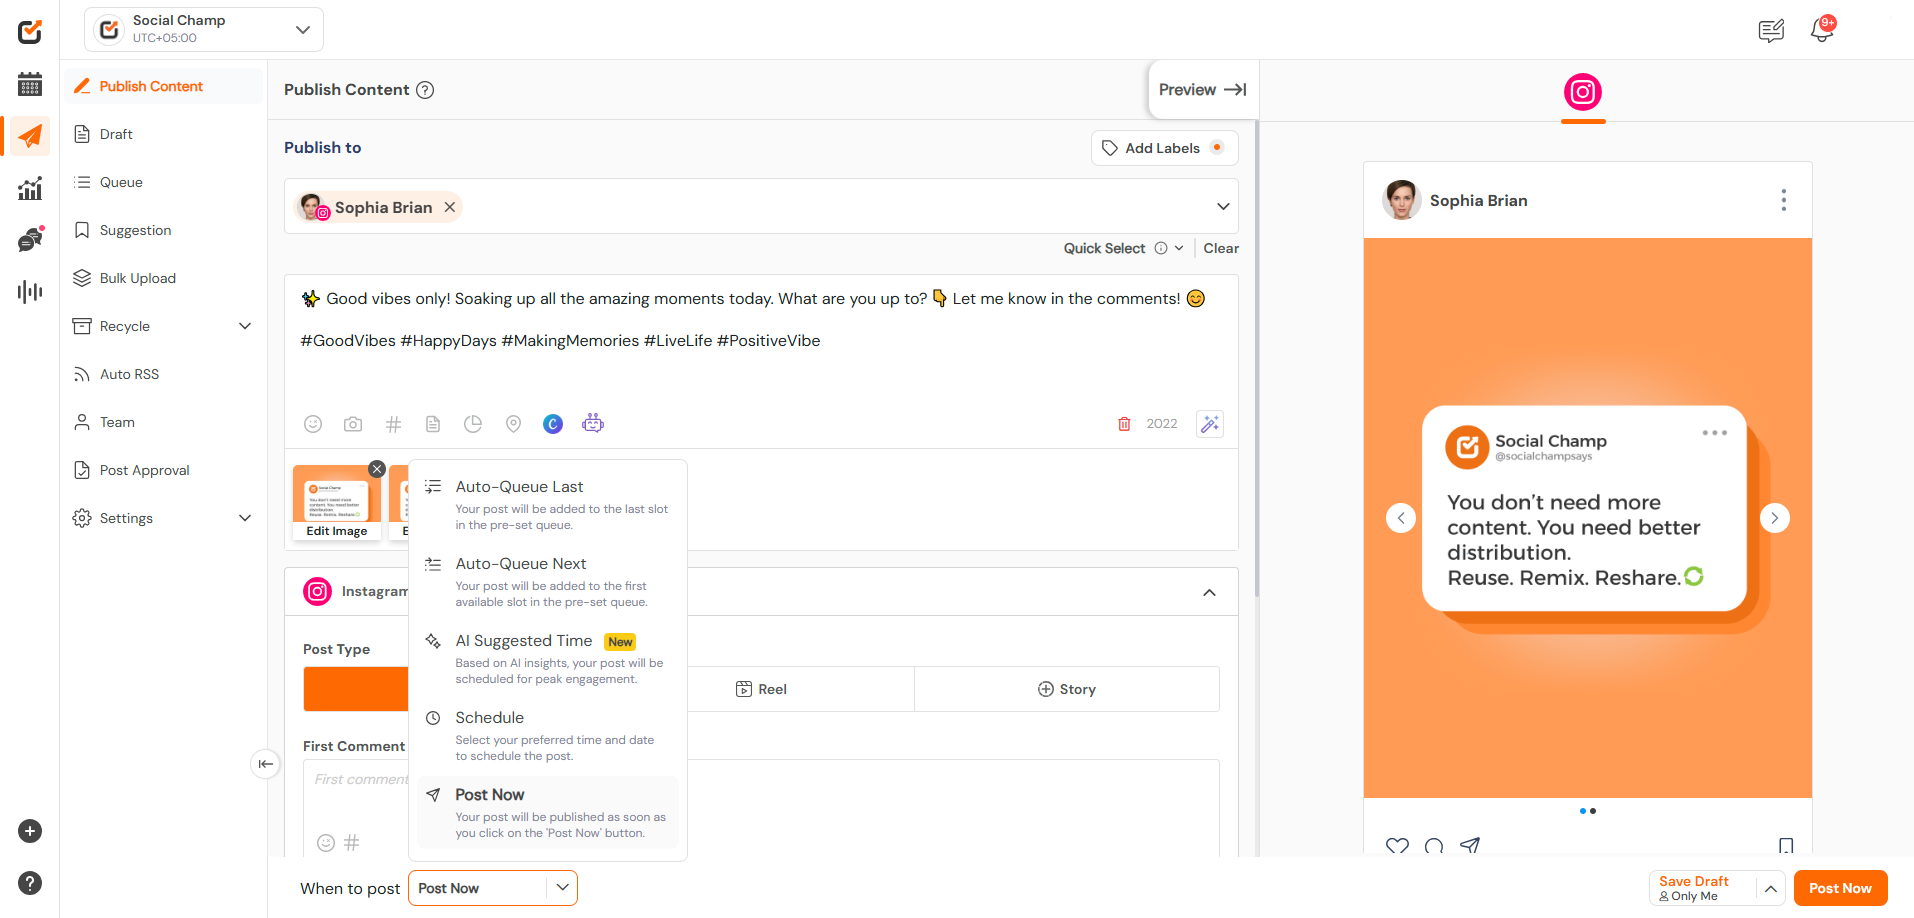1914x918 pixels.
Task: Clear selected accounts
Action: click(x=1221, y=248)
